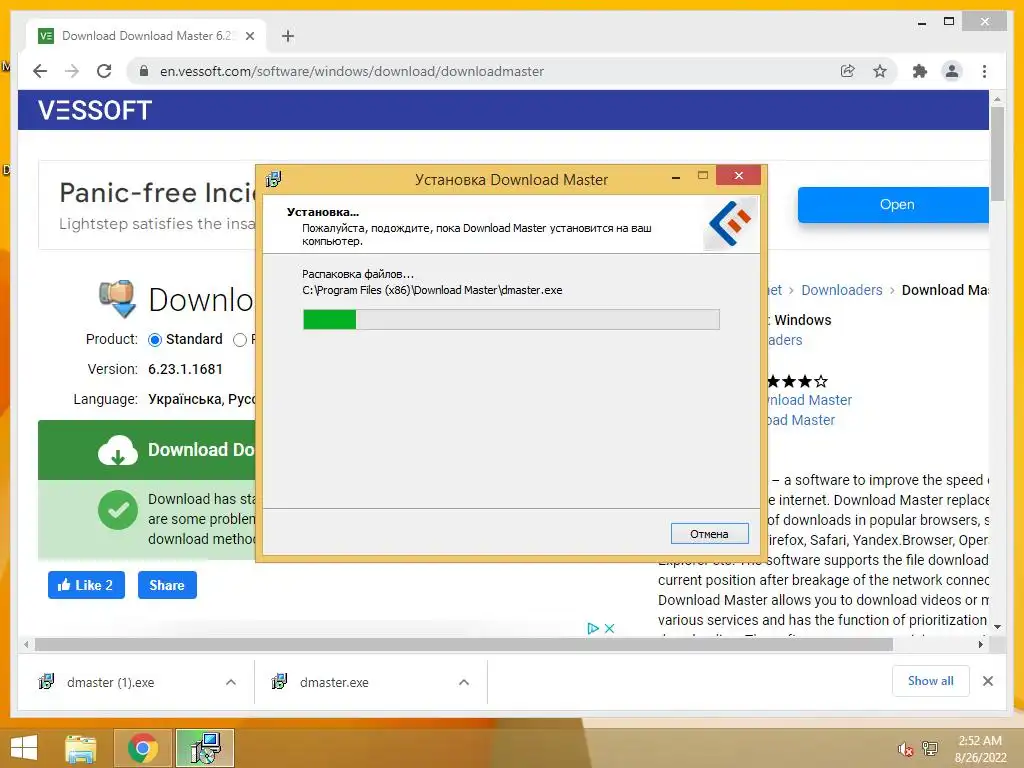The width and height of the screenshot is (1024, 768).
Task: Click the Panic-free ad headline
Action: 157,193
